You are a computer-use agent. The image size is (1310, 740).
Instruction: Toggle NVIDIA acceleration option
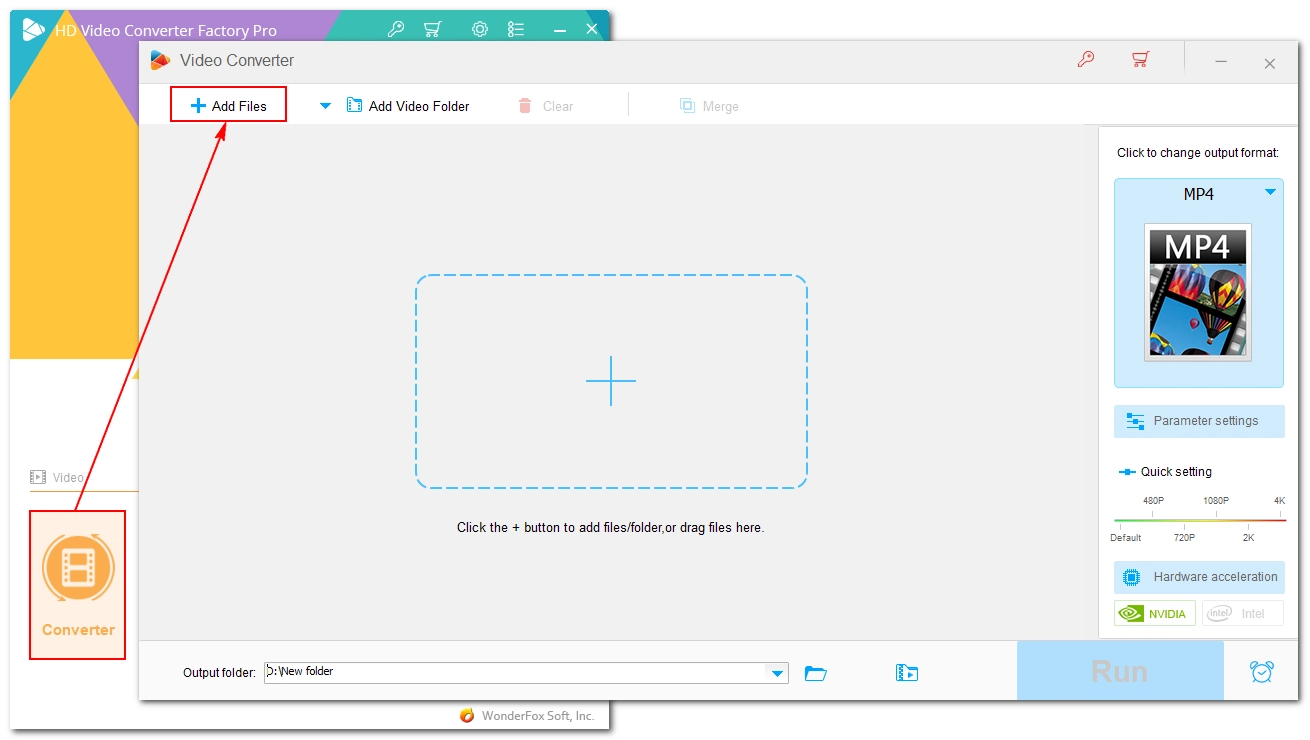[x=1155, y=614]
